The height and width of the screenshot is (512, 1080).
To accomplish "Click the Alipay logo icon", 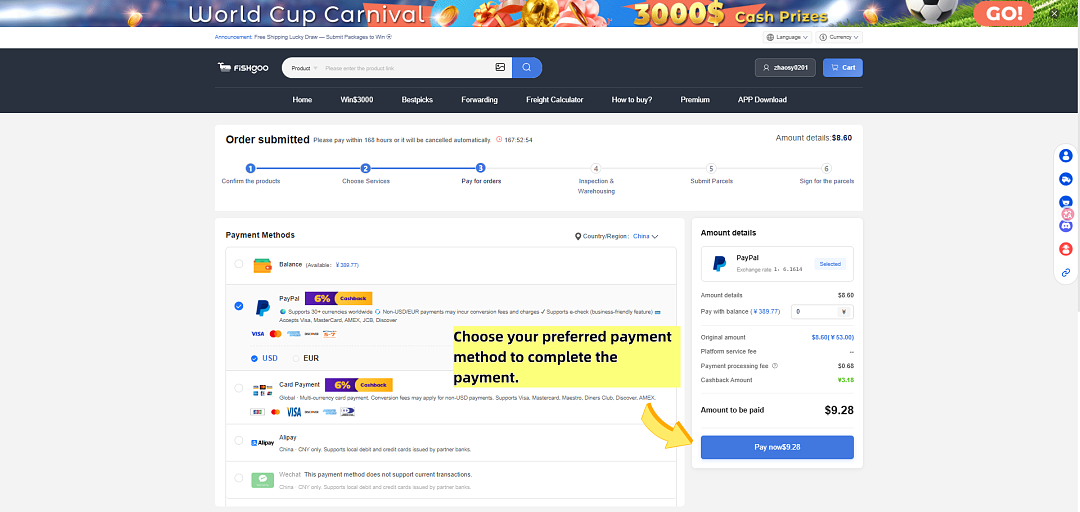I will coord(262,443).
